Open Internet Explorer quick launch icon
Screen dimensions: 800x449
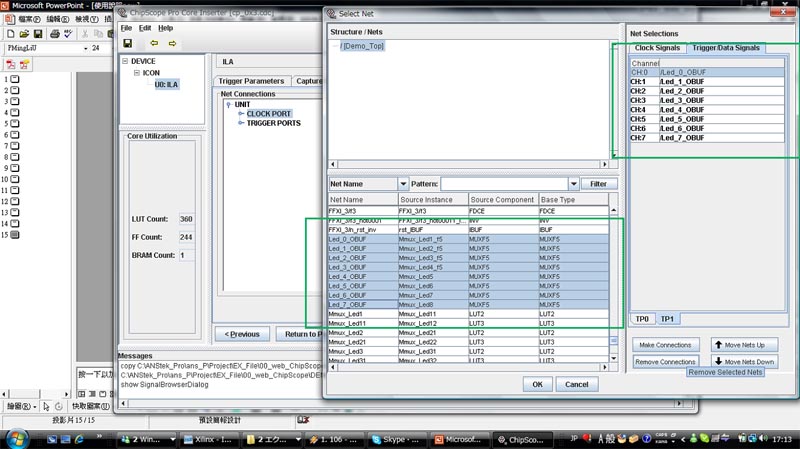(x=79, y=439)
